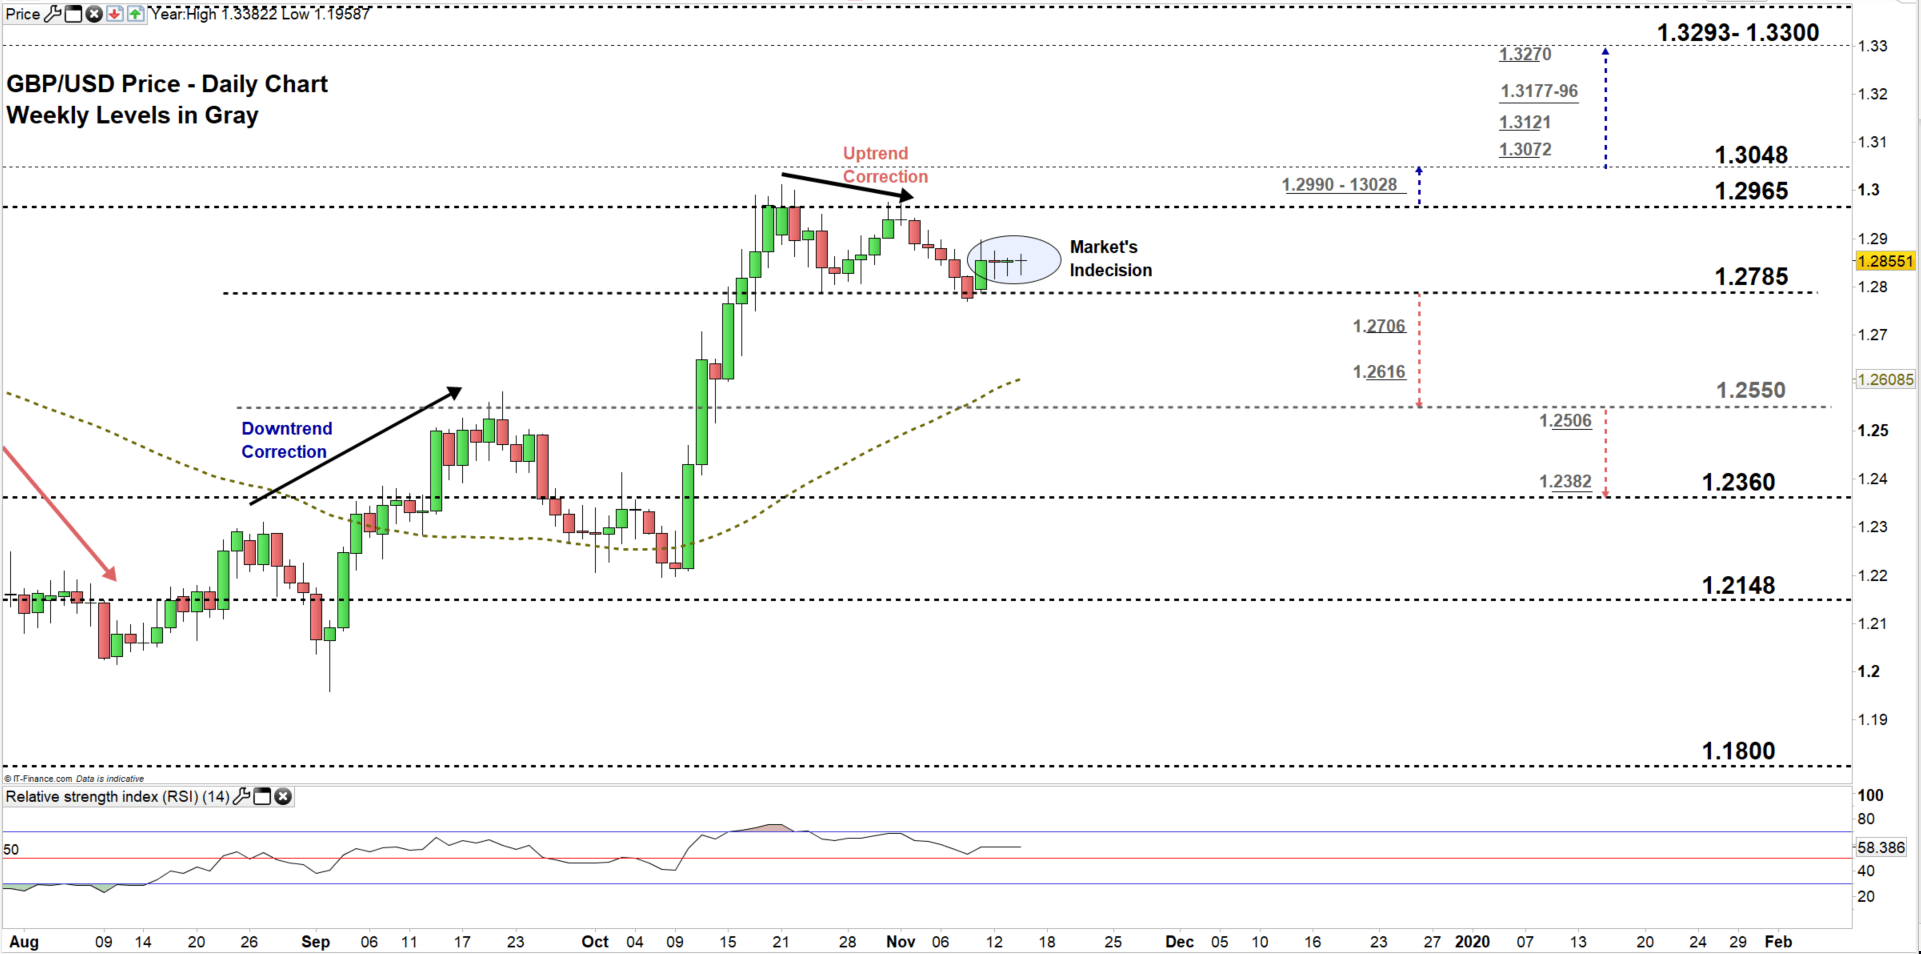1921x954 pixels.
Task: Click the IT-Finance.com data attribution text
Action: 75,779
